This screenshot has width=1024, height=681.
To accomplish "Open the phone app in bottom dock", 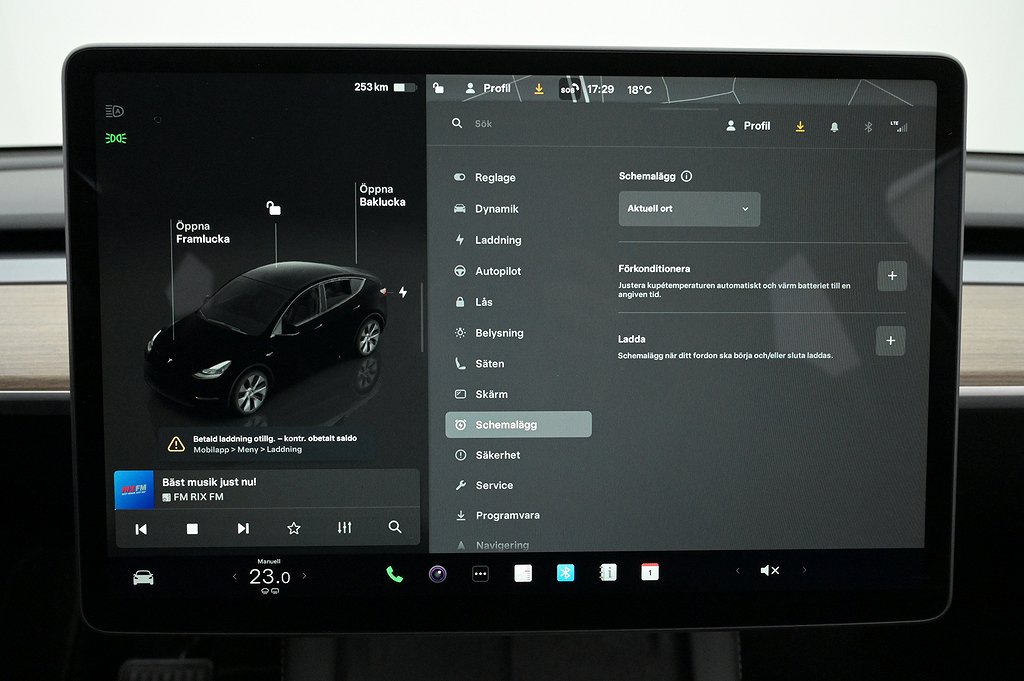I will click(x=395, y=574).
